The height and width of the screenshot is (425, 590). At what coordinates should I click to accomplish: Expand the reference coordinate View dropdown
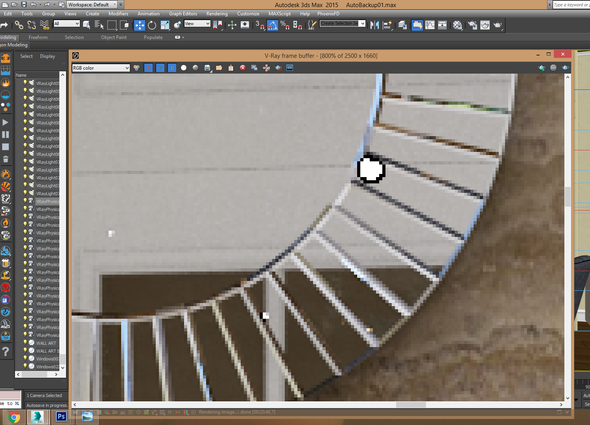[197, 24]
